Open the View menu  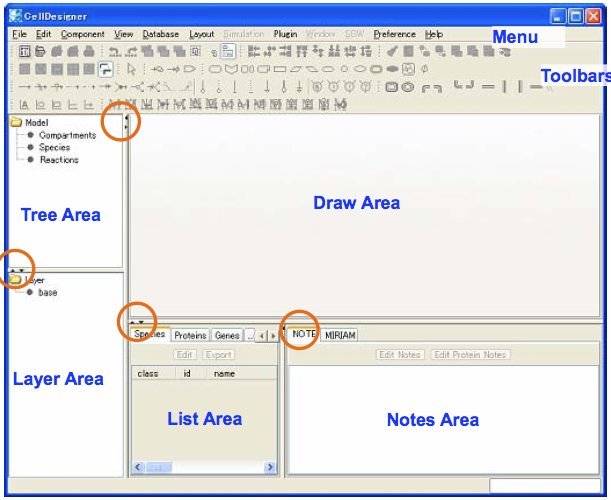[124, 34]
